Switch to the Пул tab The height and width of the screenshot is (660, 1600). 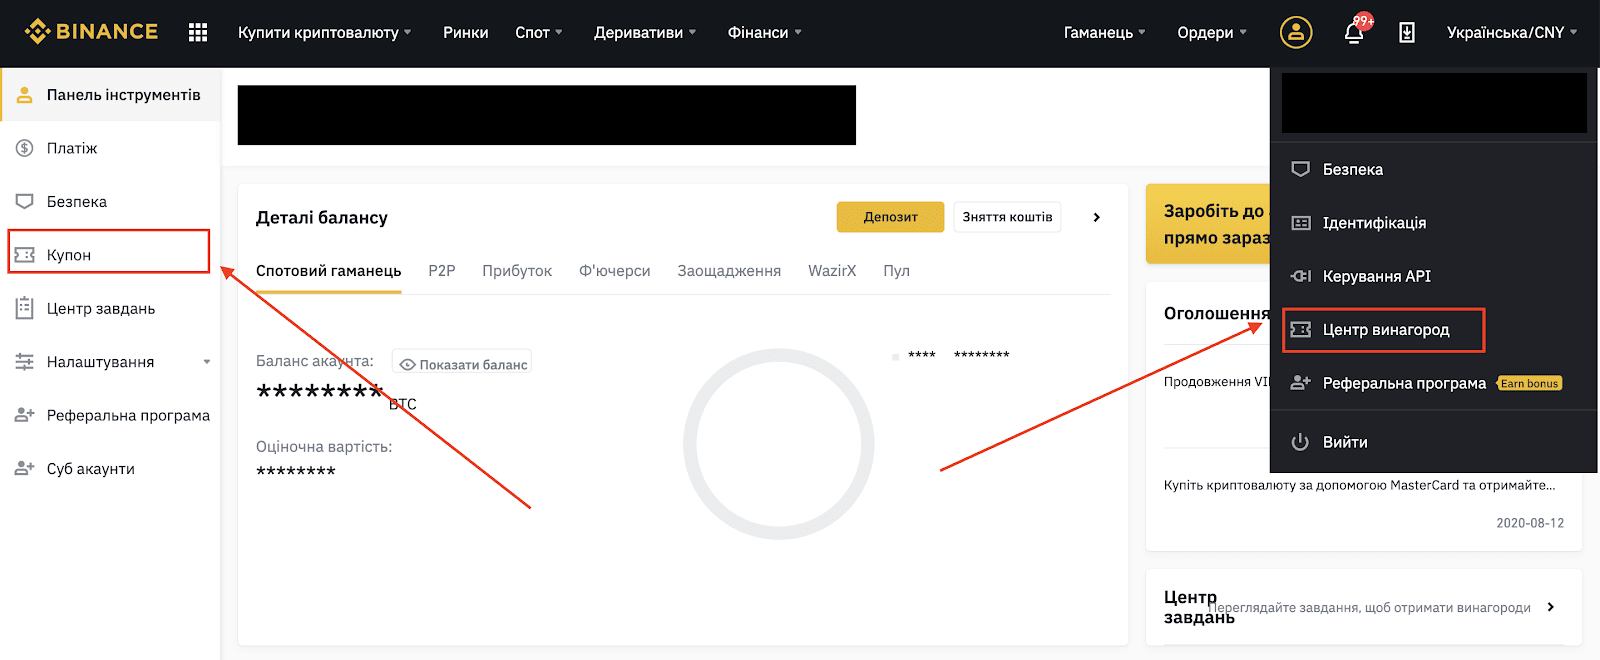(897, 271)
